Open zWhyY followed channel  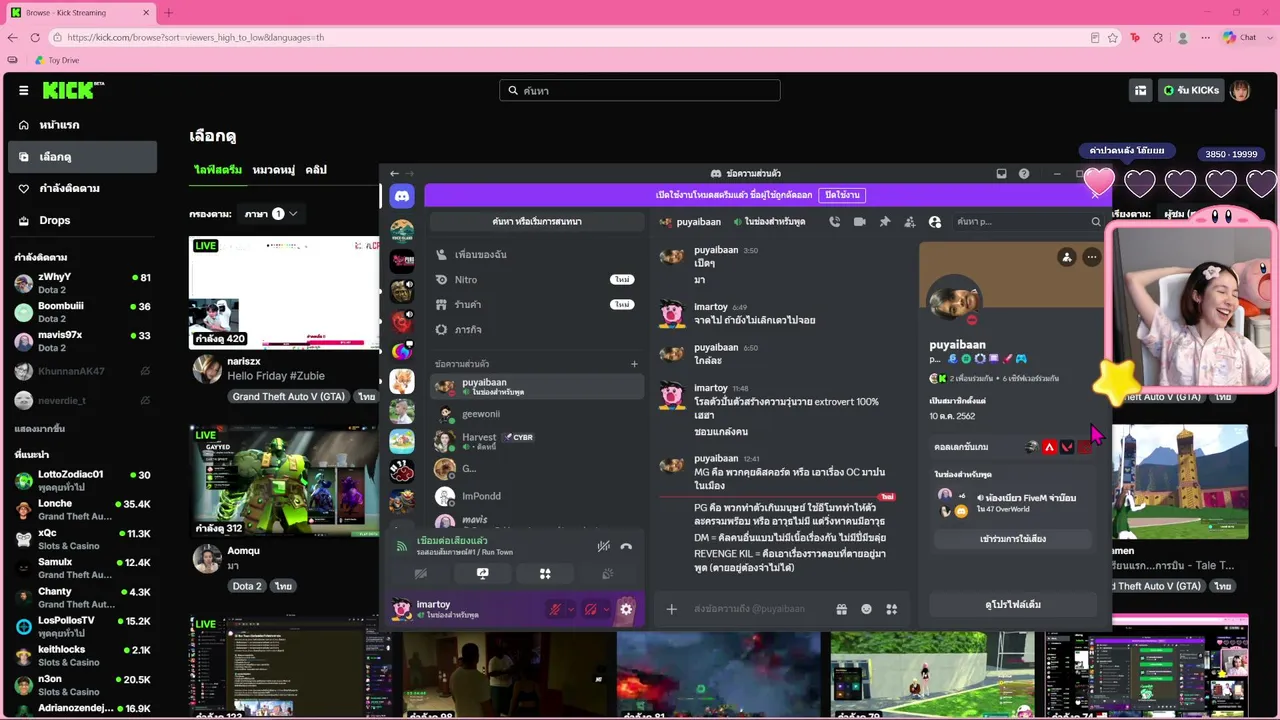[x=82, y=283]
